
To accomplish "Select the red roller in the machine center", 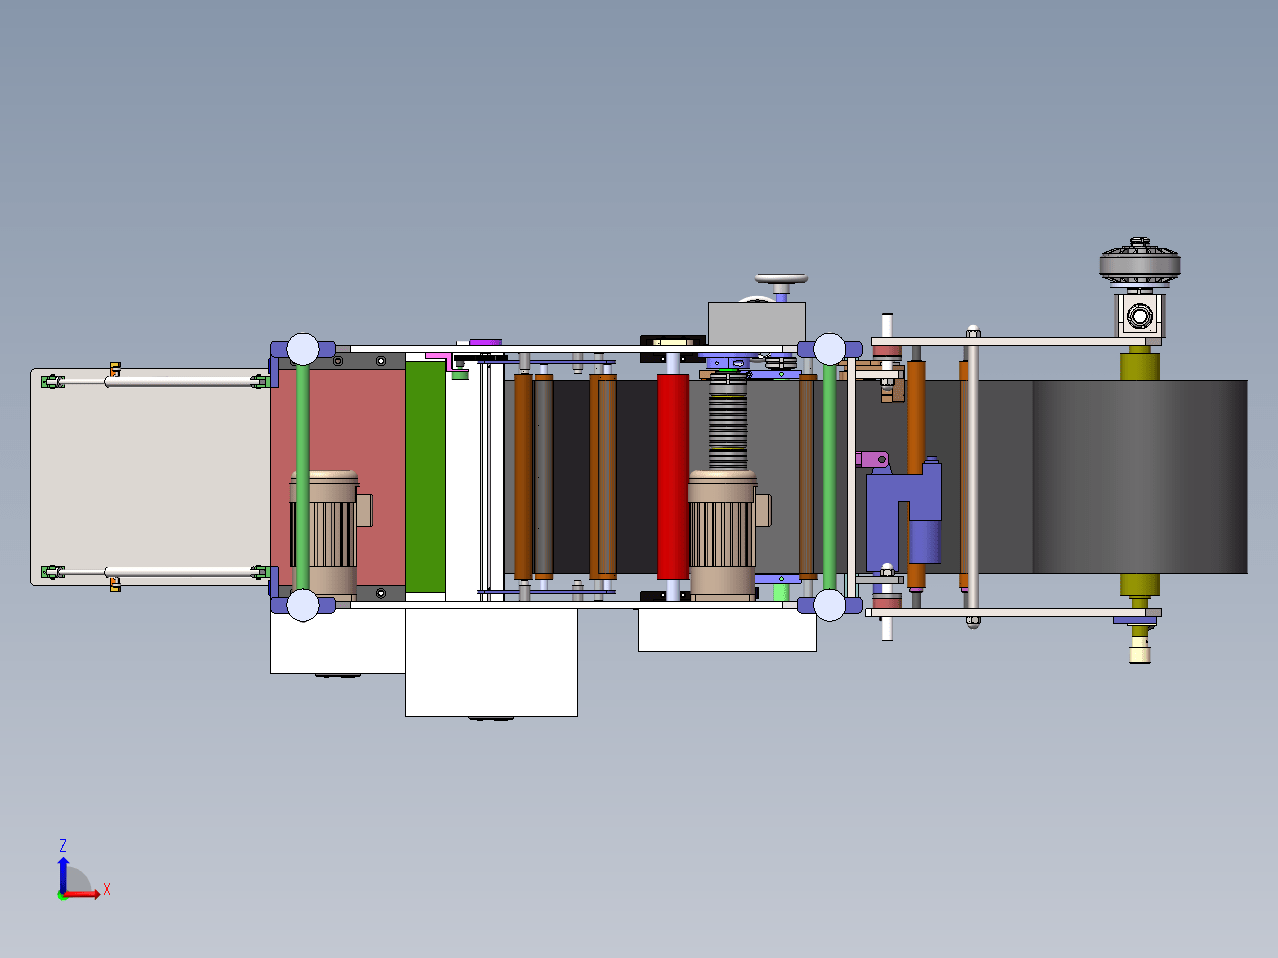I will tap(673, 477).
